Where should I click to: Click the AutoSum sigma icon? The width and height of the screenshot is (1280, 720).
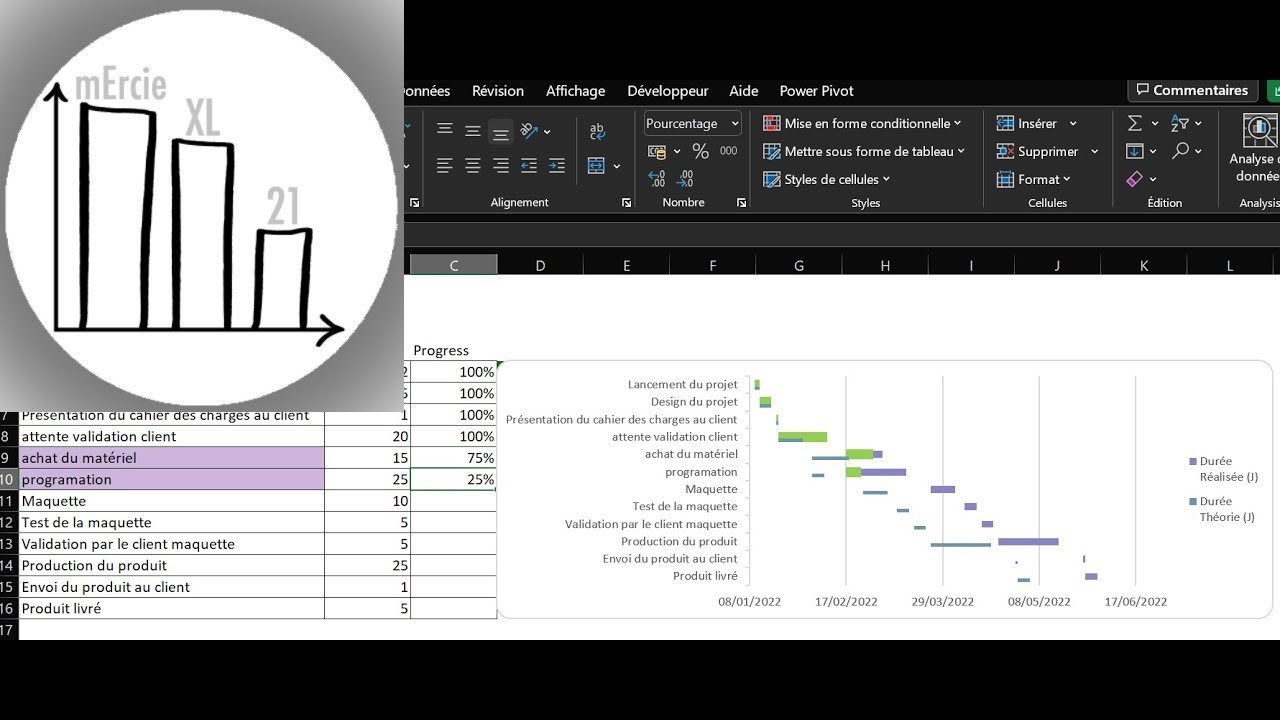[x=1135, y=123]
